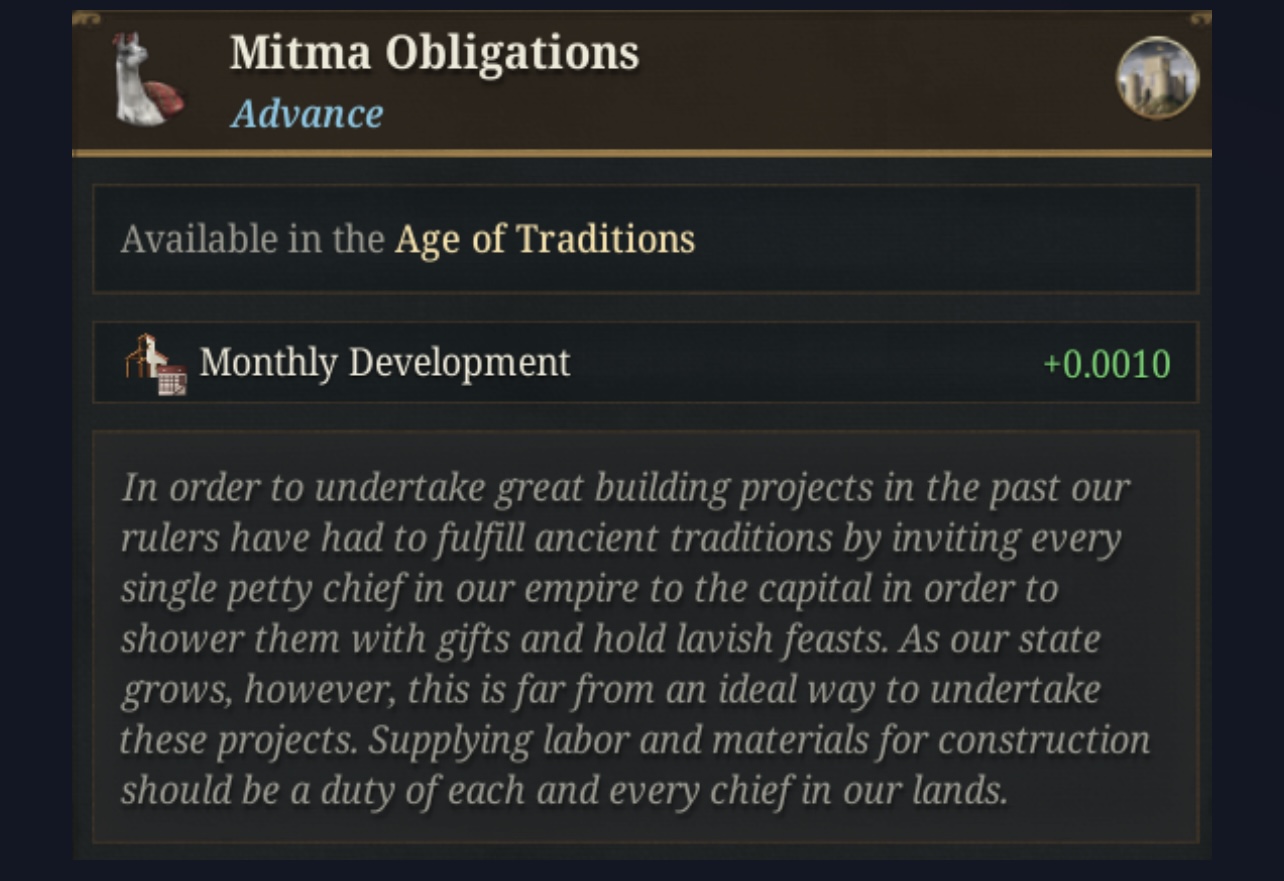
Task: Click the blue Advance type label
Action: [x=307, y=114]
